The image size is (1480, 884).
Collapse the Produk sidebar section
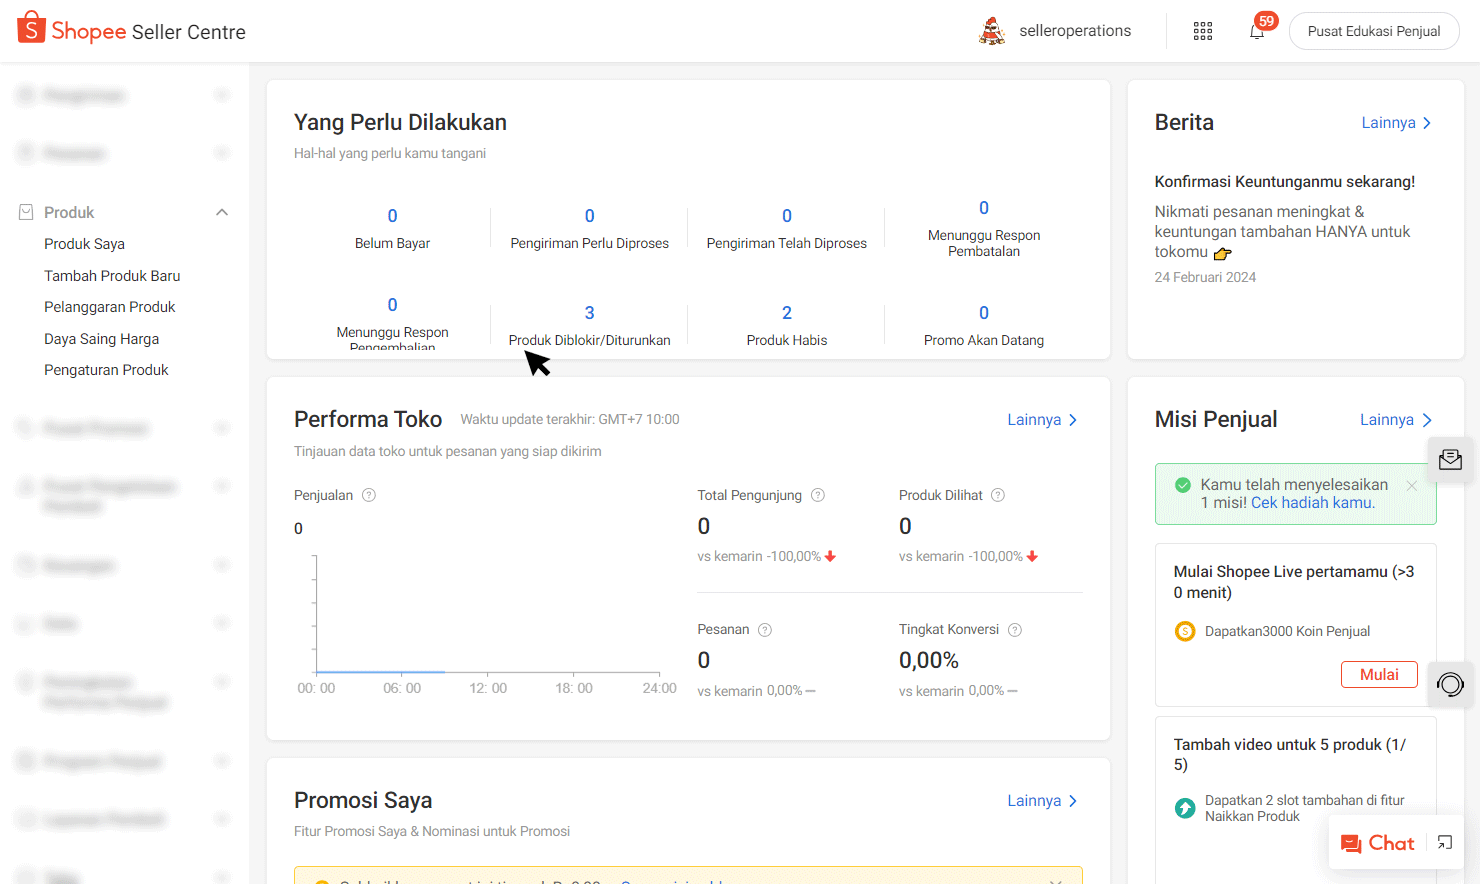[x=222, y=212]
